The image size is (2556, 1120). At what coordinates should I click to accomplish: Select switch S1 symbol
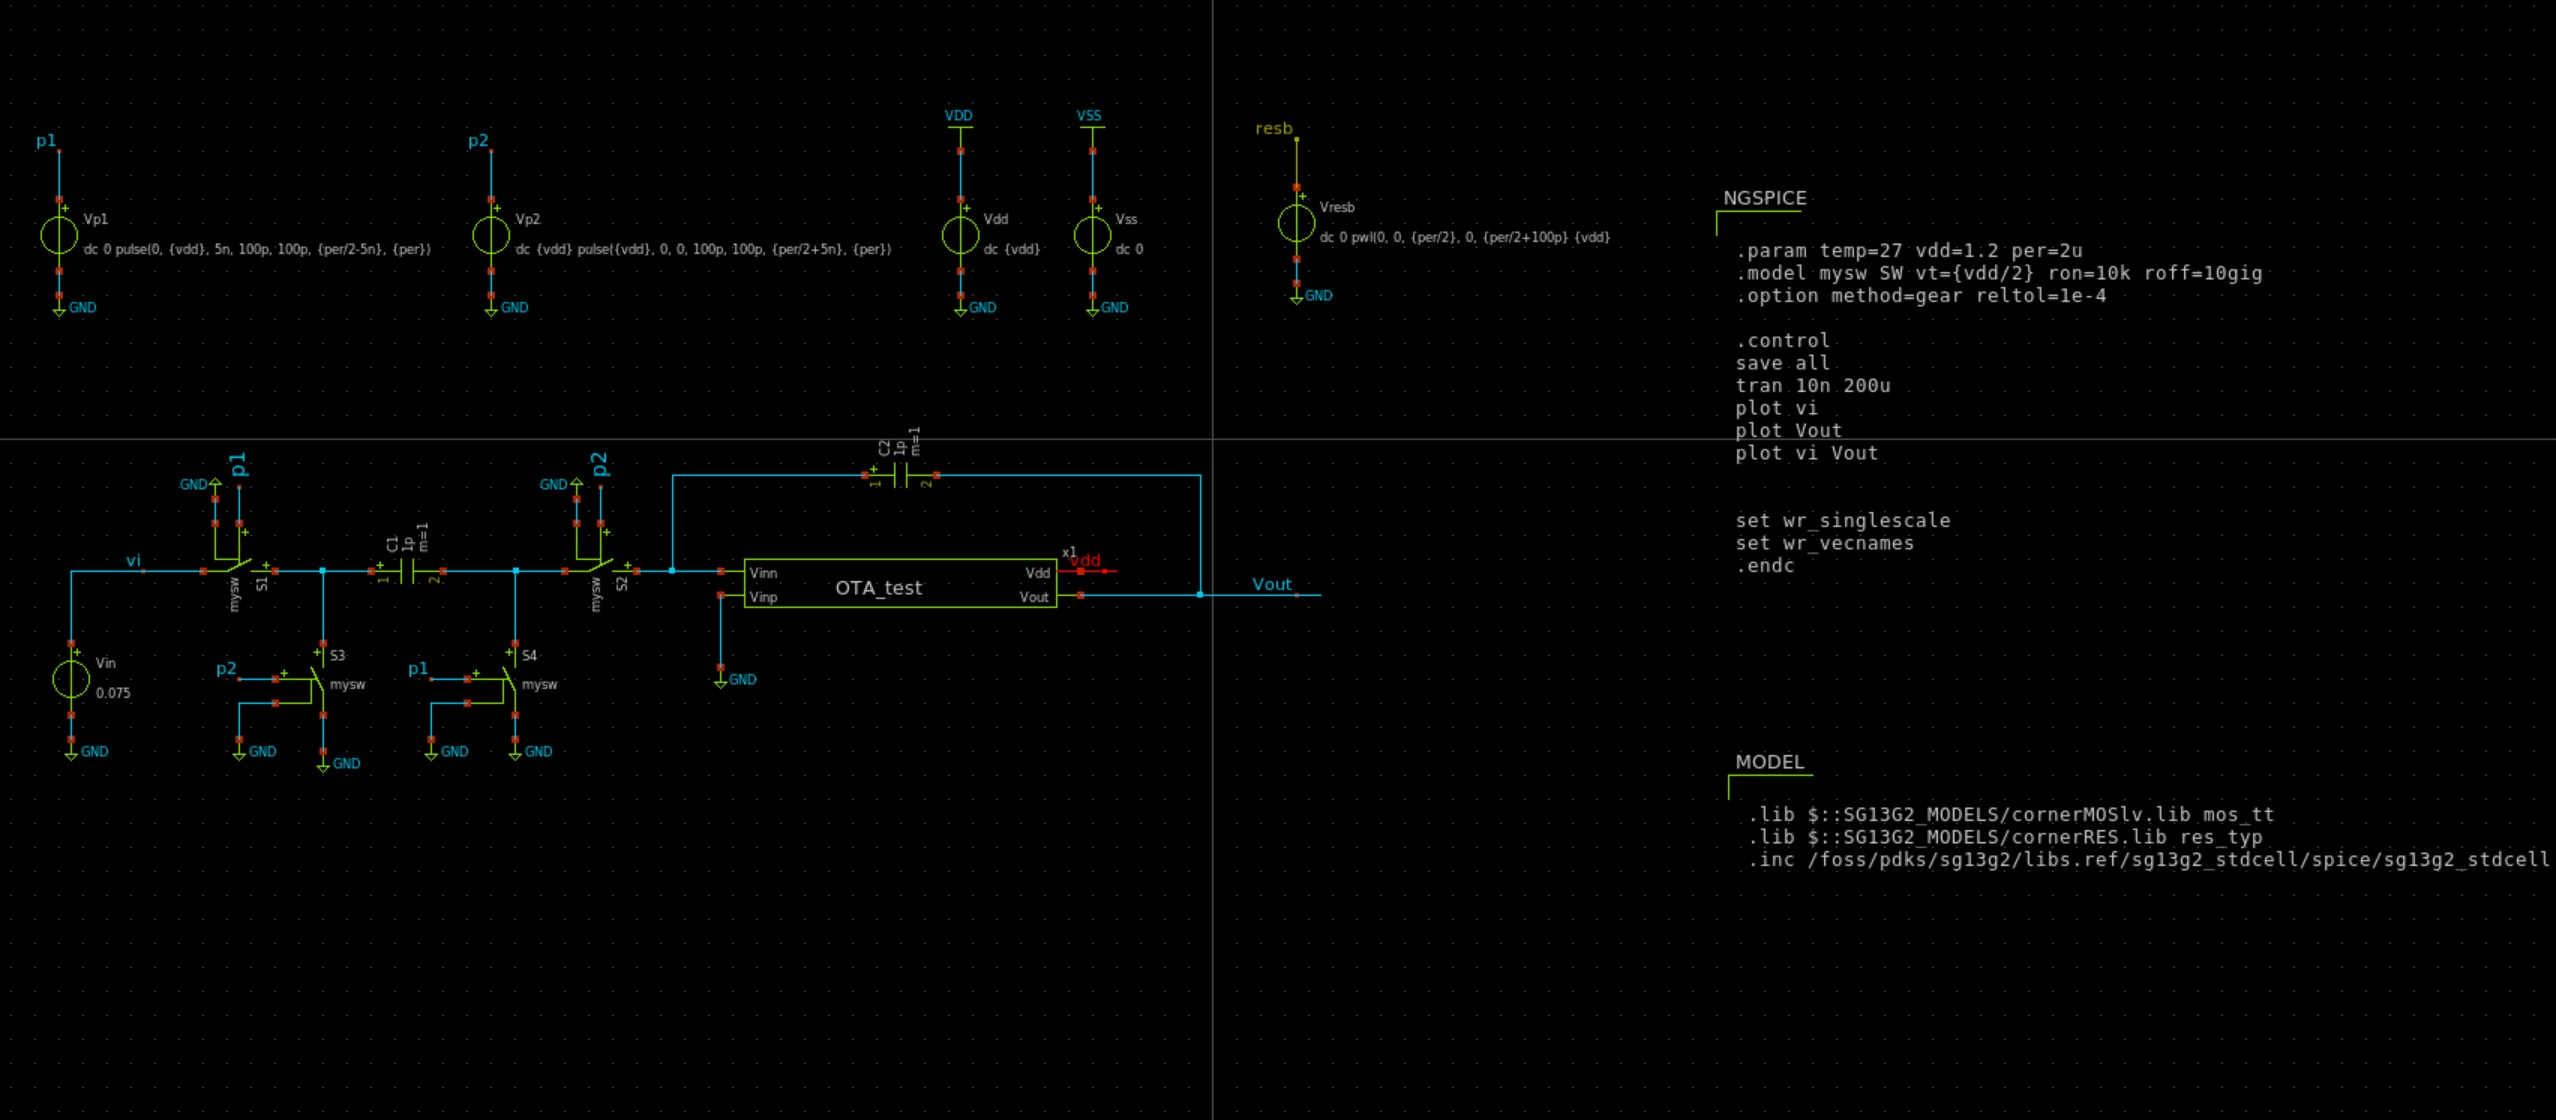239,567
